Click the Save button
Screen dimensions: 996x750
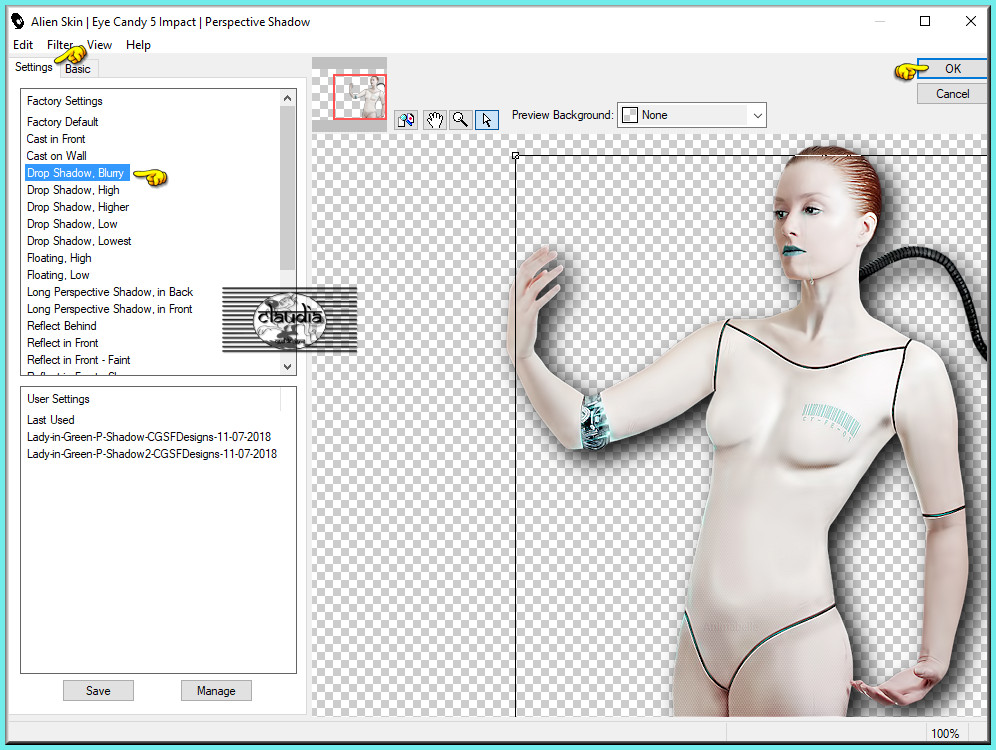98,690
